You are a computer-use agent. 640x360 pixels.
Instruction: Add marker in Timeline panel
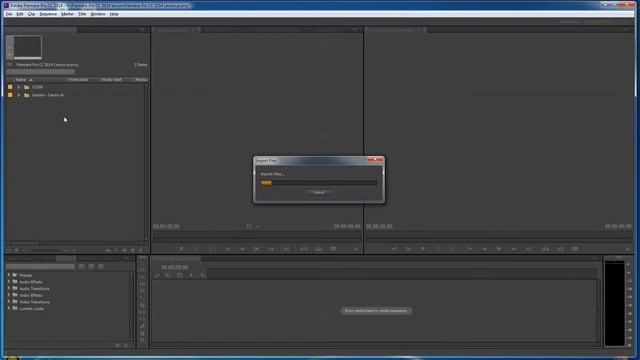[191, 275]
